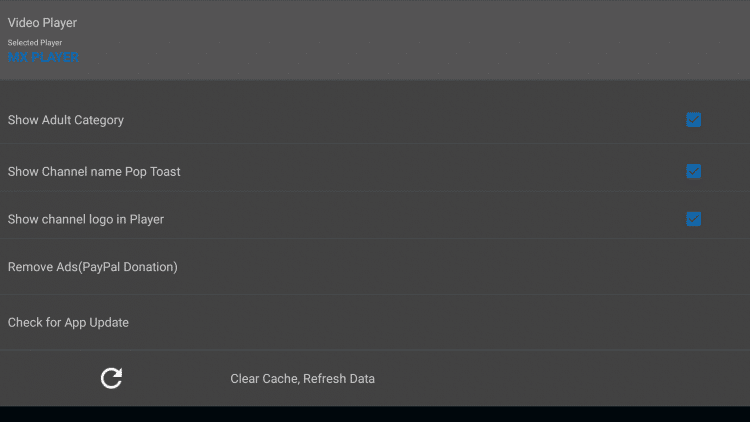
Task: Tap the circular refresh arrow icon
Action: [x=111, y=378]
